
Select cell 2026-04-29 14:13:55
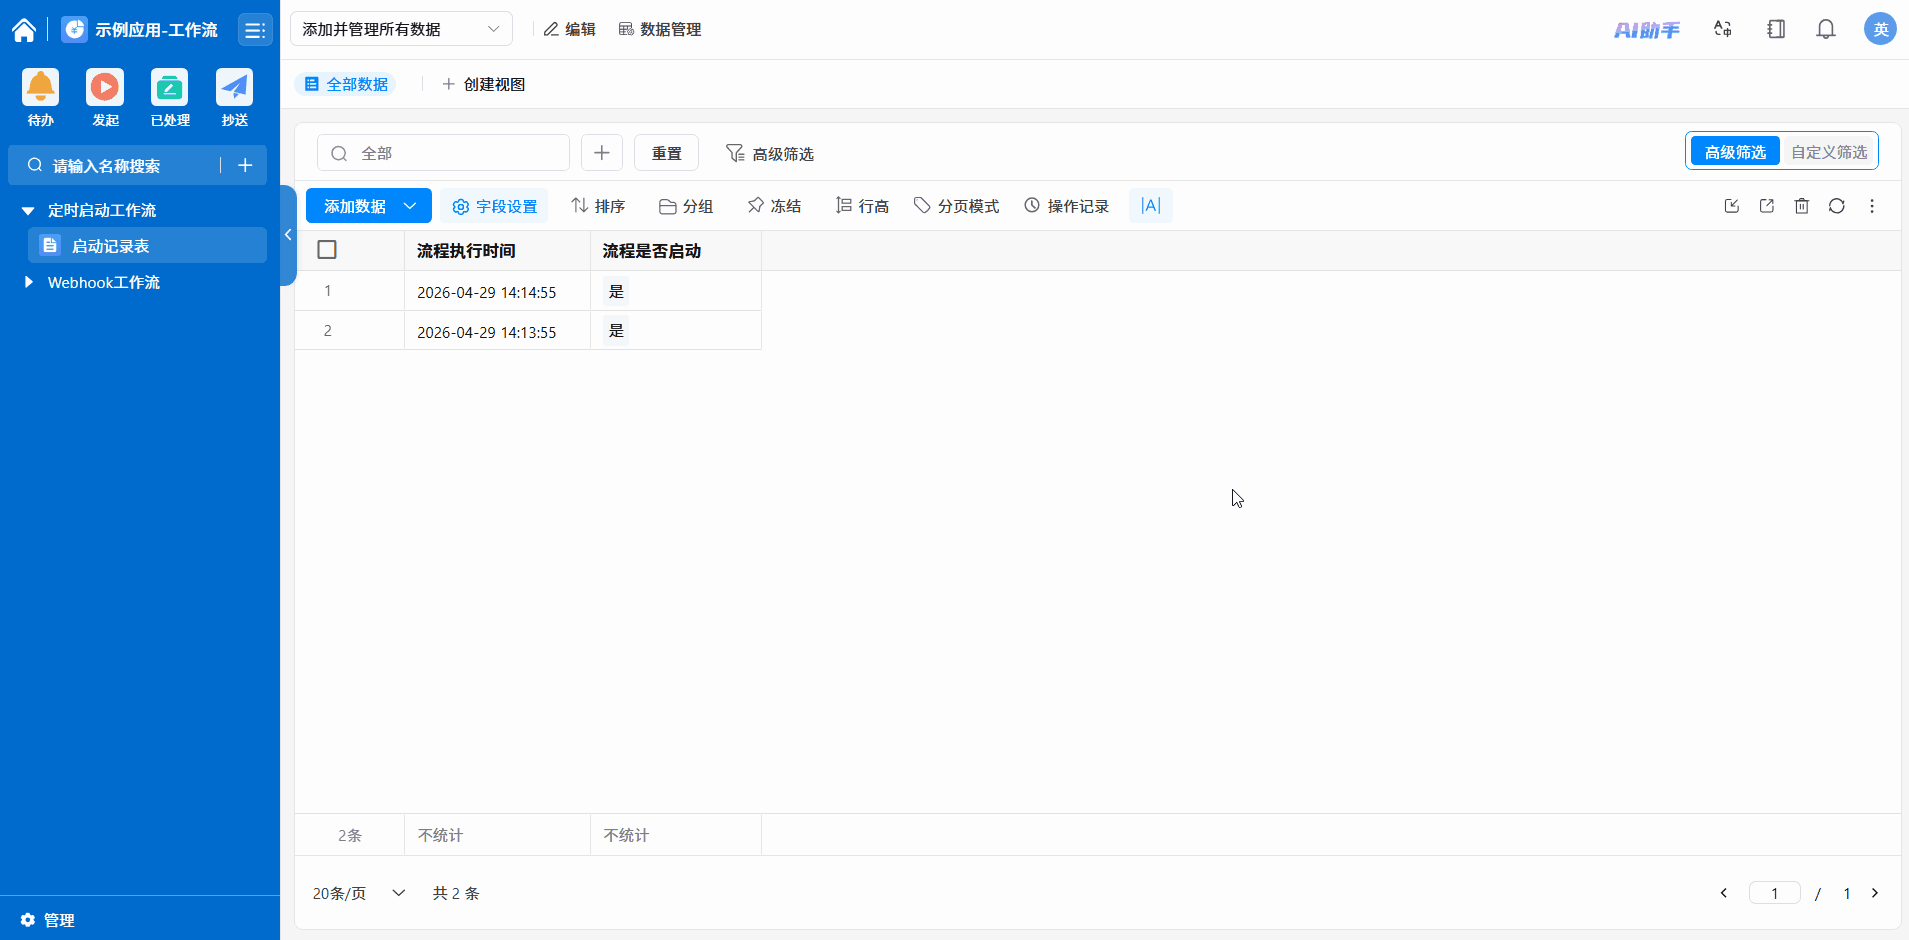coord(497,331)
